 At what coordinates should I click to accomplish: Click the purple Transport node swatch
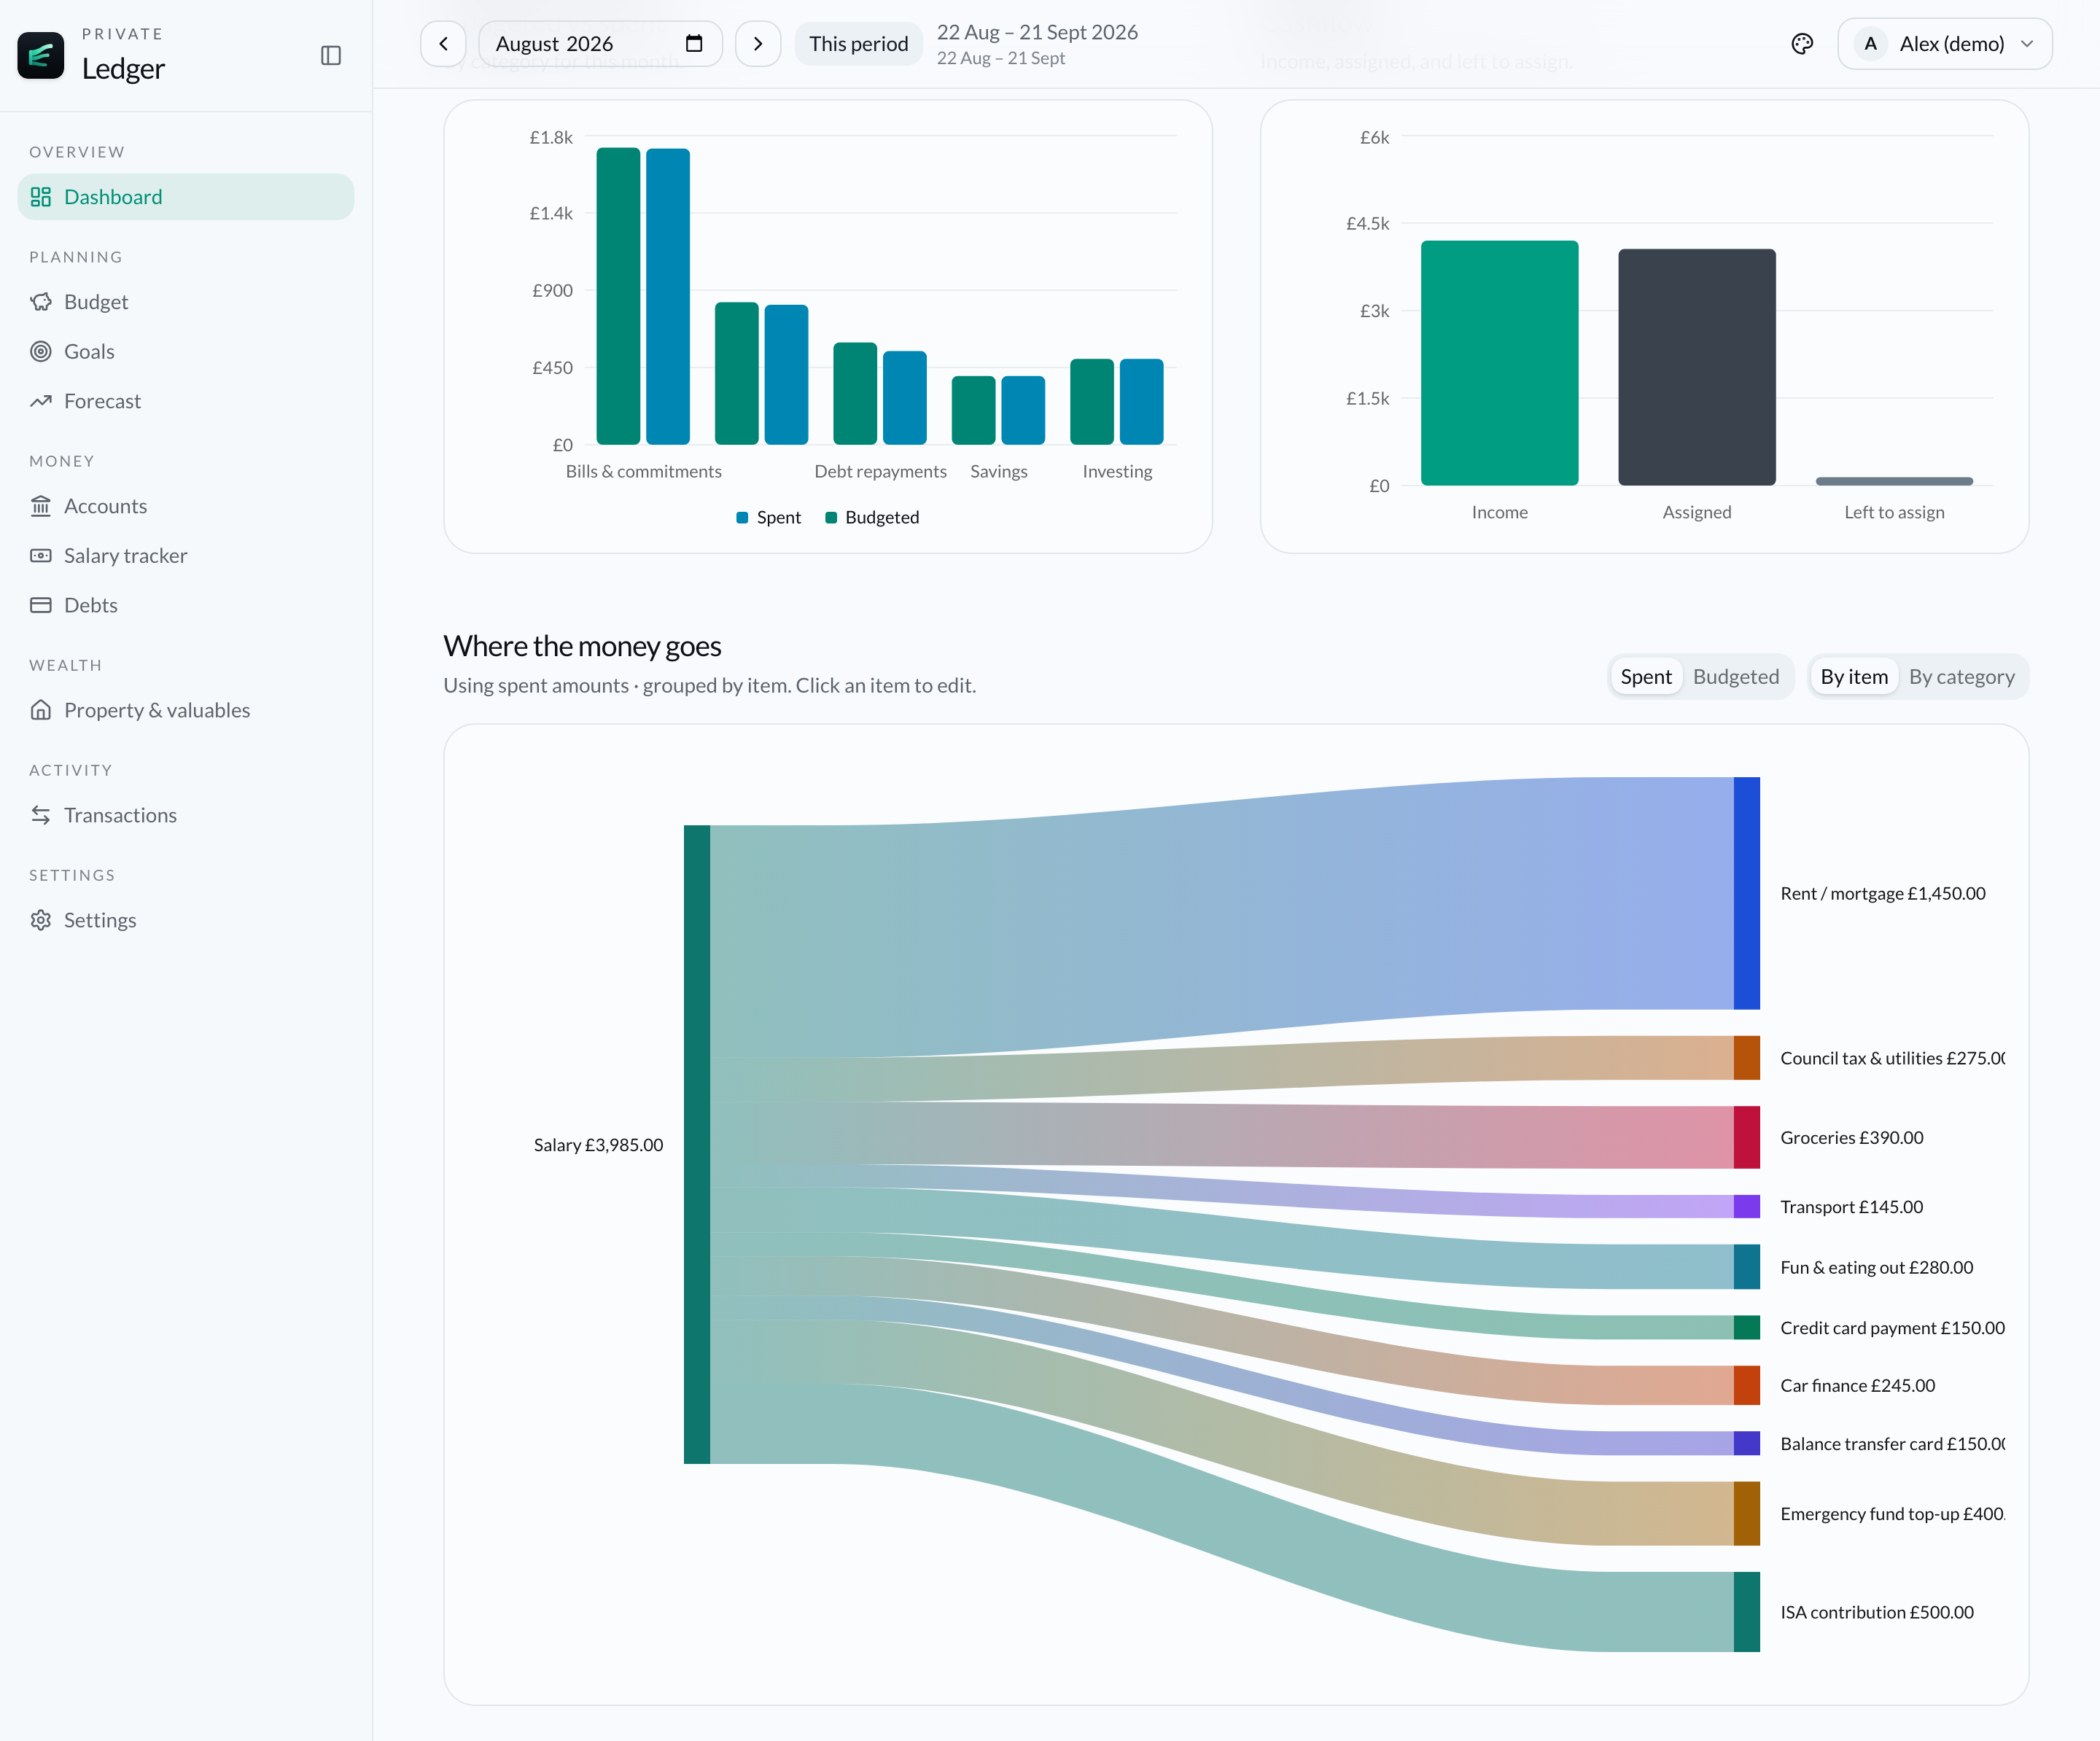click(1746, 1206)
